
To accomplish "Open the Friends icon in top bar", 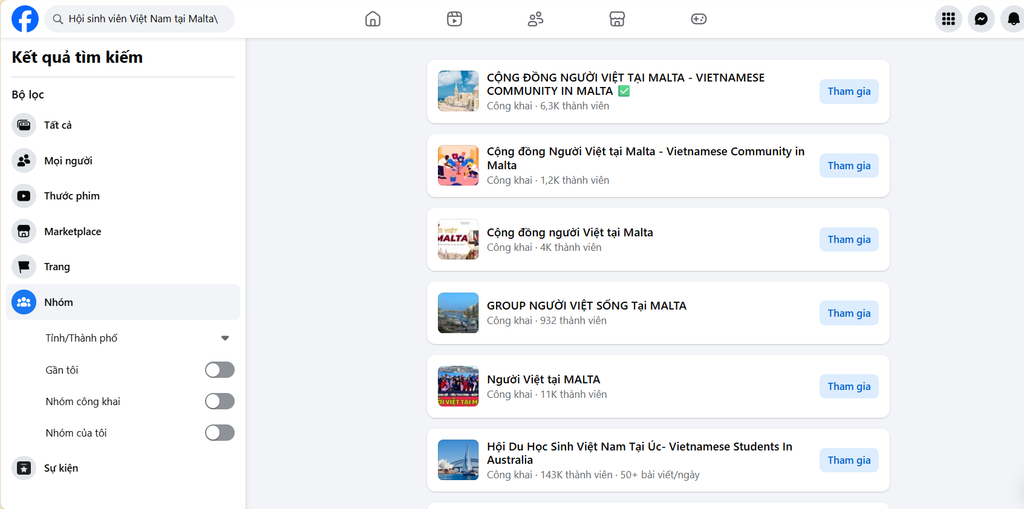I will pyautogui.click(x=536, y=19).
